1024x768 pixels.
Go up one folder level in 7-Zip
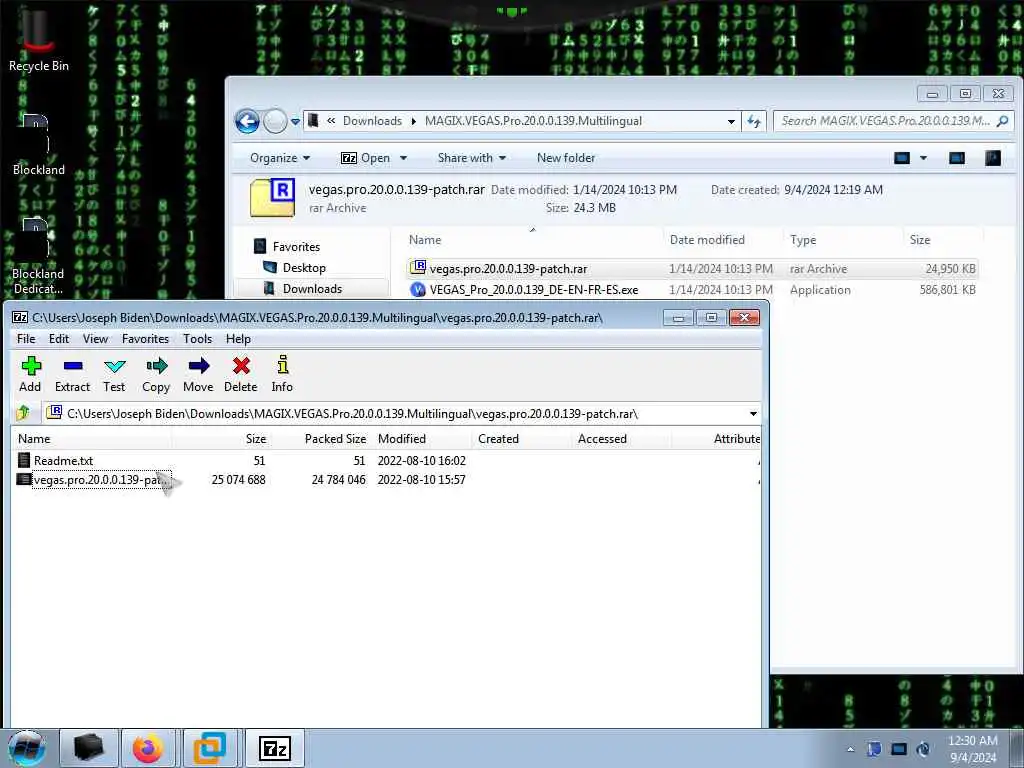[24, 413]
